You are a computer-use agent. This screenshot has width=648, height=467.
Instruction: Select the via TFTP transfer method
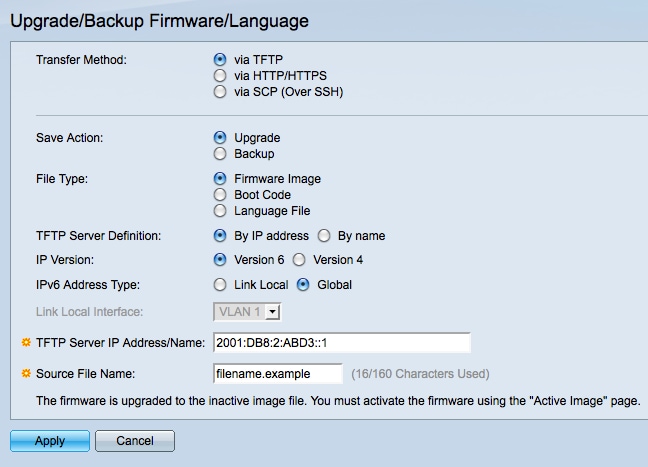click(220, 60)
